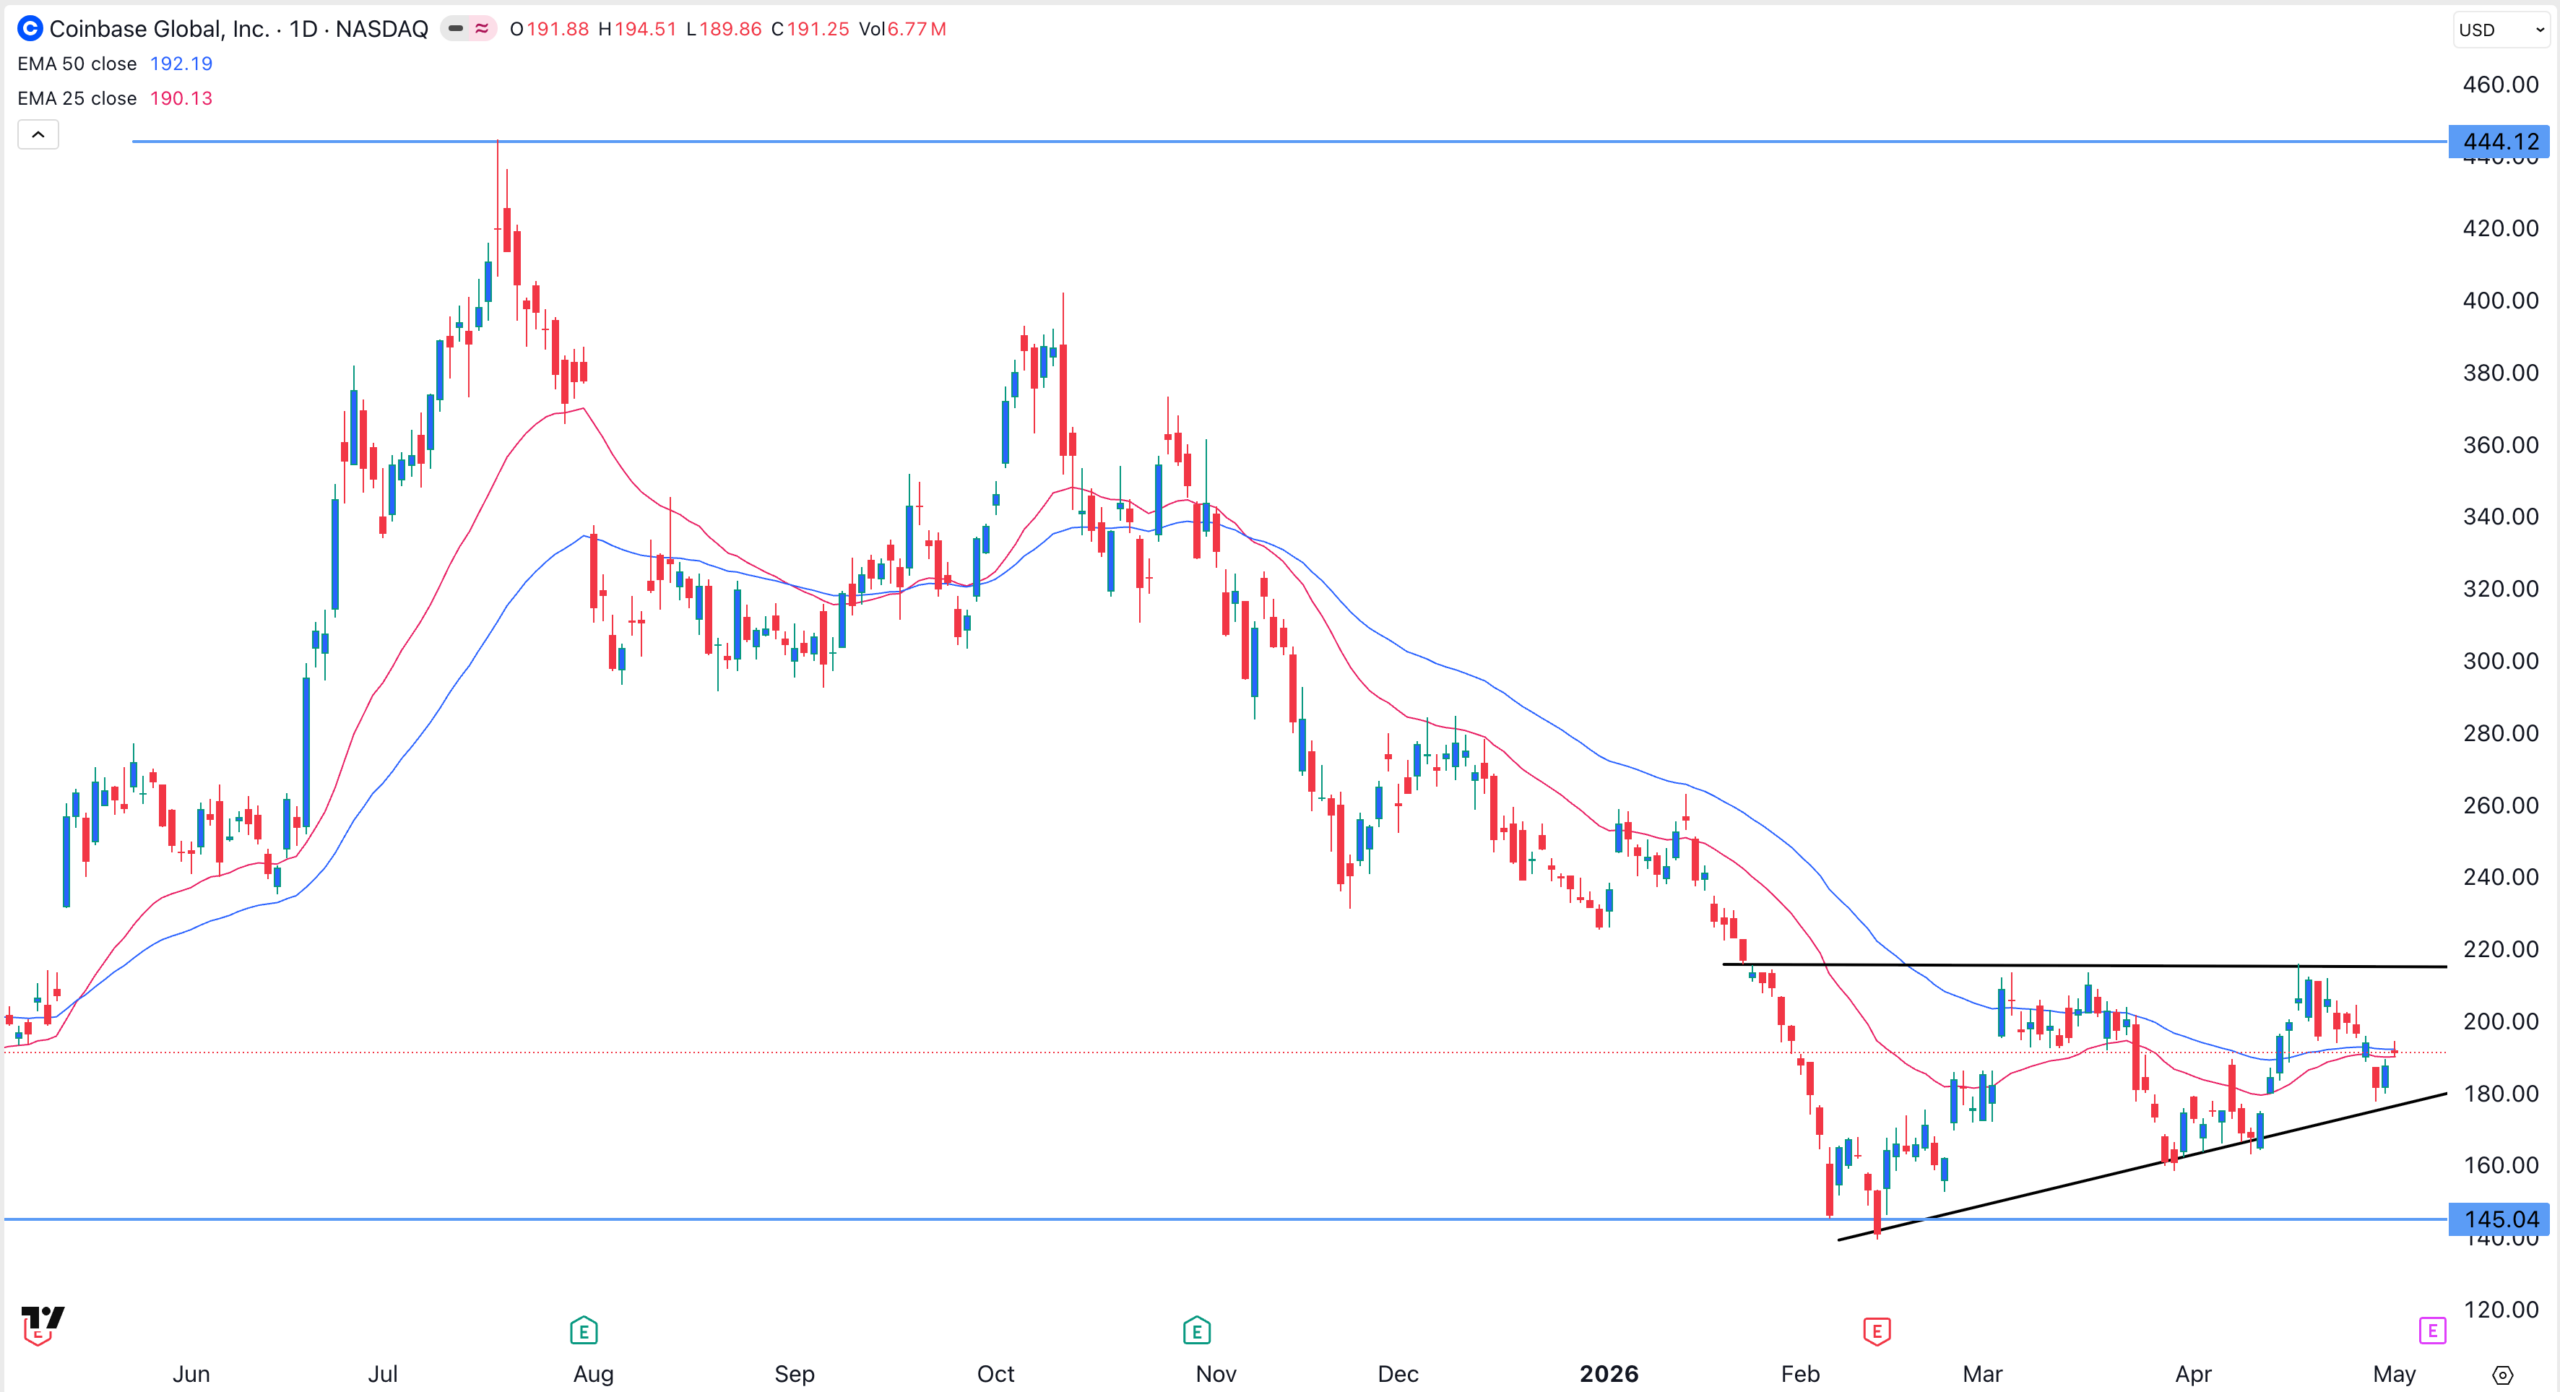Screen dimensions: 2560x1392
Task: Click the Coinbase logo icon
Action: tap(30, 29)
